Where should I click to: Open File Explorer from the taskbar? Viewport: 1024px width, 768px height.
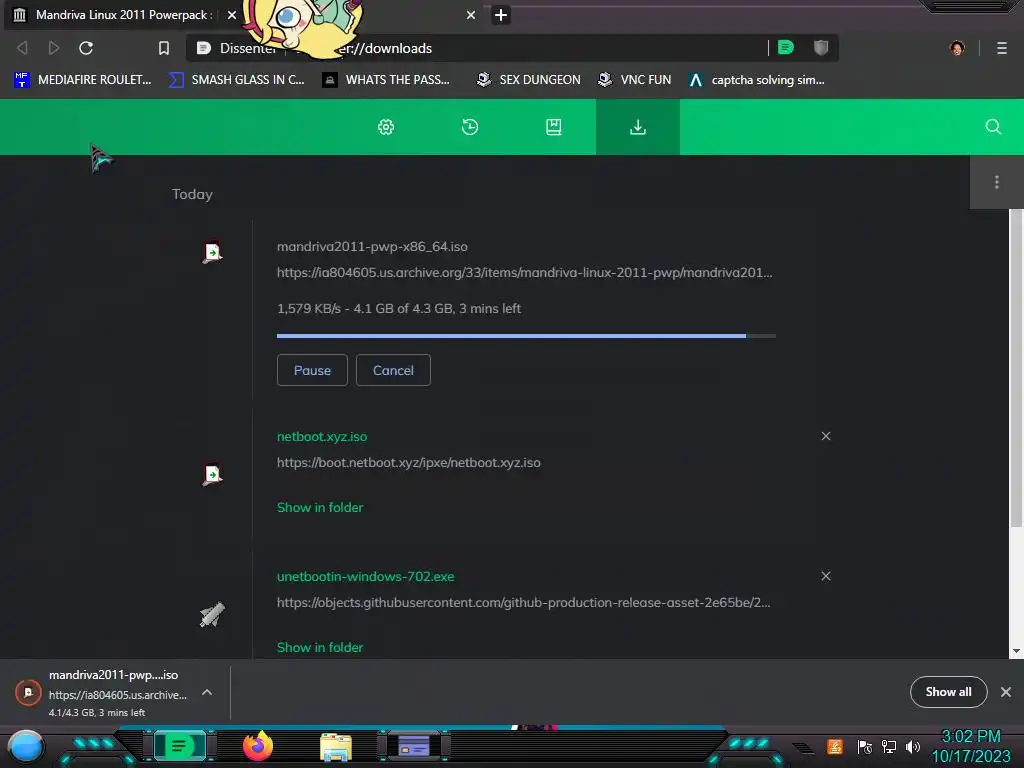click(x=336, y=747)
